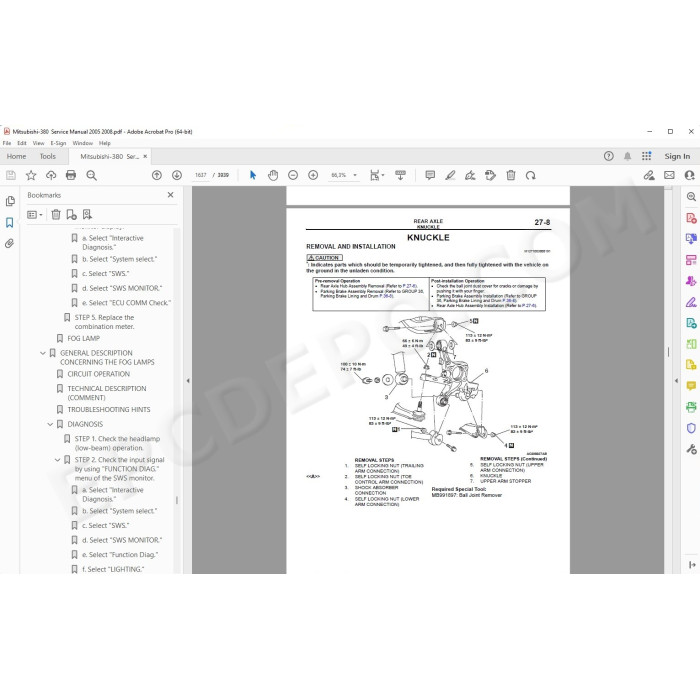Open the E-Sign menu
This screenshot has width=700, height=700.
(58, 143)
